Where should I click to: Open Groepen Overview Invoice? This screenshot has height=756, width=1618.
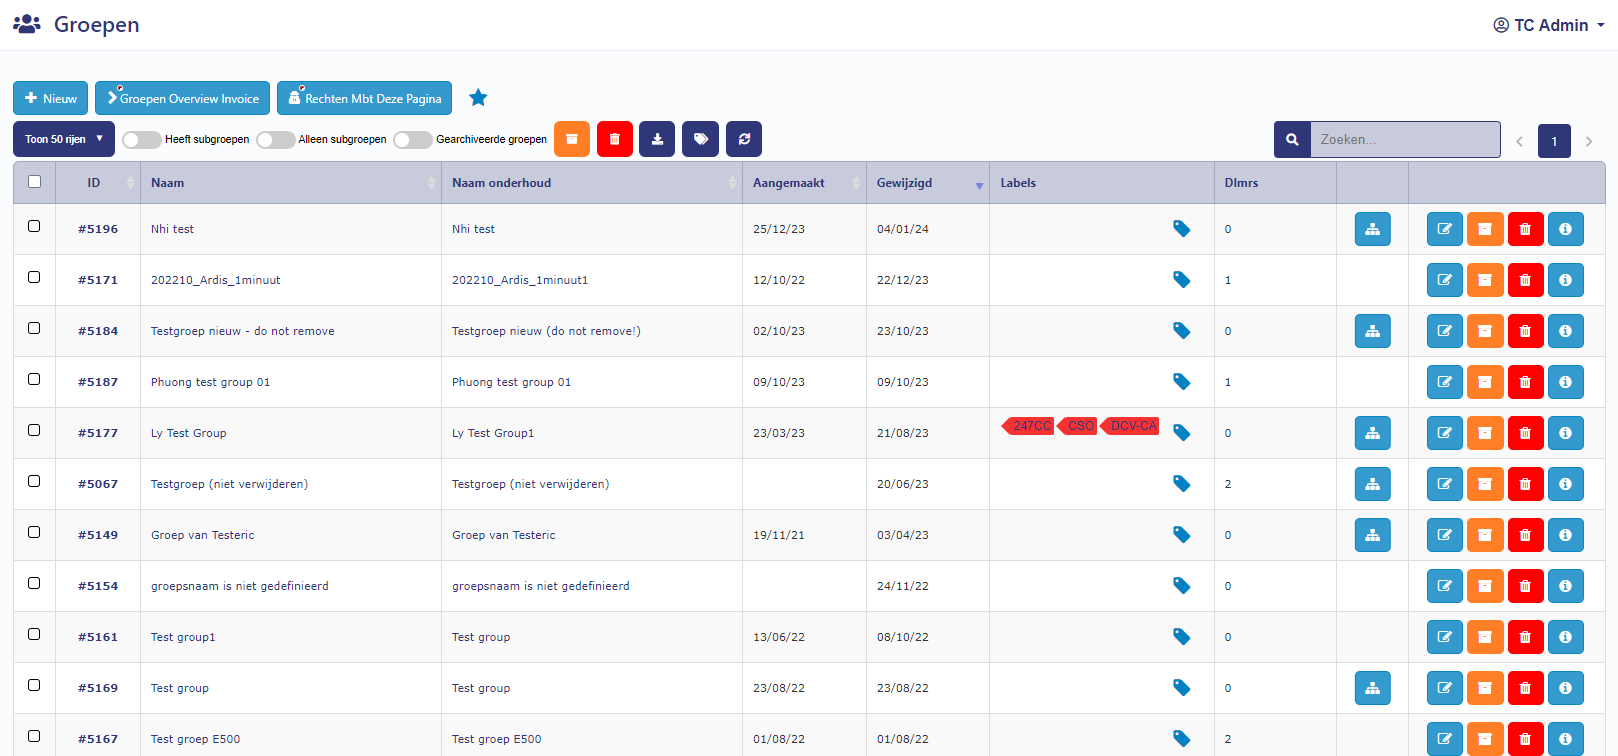tap(182, 98)
